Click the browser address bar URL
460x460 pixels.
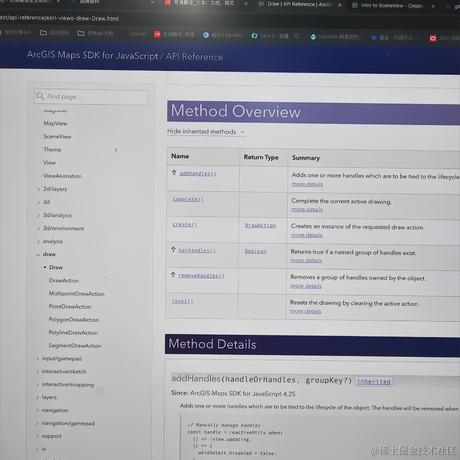[x=59, y=18]
